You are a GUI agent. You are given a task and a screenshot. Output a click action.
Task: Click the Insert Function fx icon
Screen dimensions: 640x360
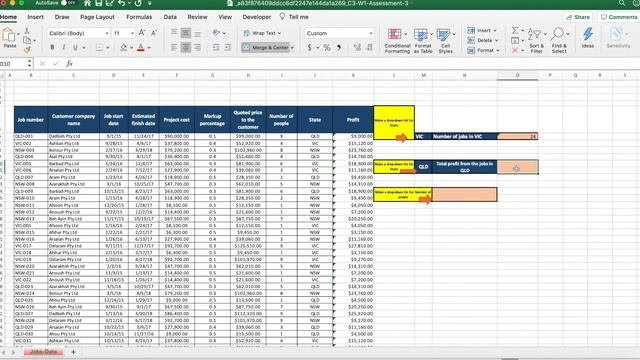pyautogui.click(x=69, y=63)
